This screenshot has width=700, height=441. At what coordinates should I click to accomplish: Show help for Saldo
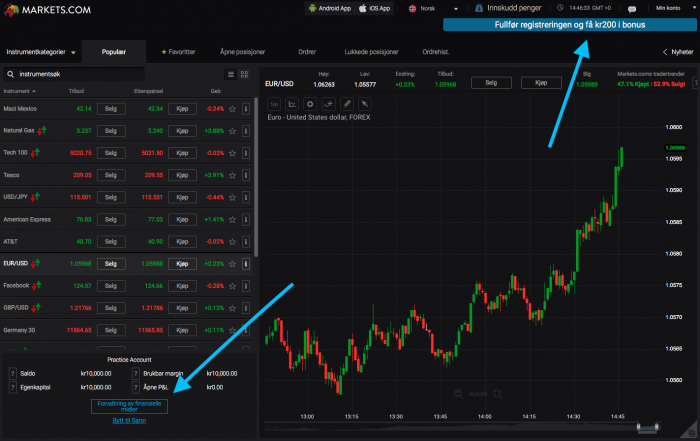tap(12, 374)
